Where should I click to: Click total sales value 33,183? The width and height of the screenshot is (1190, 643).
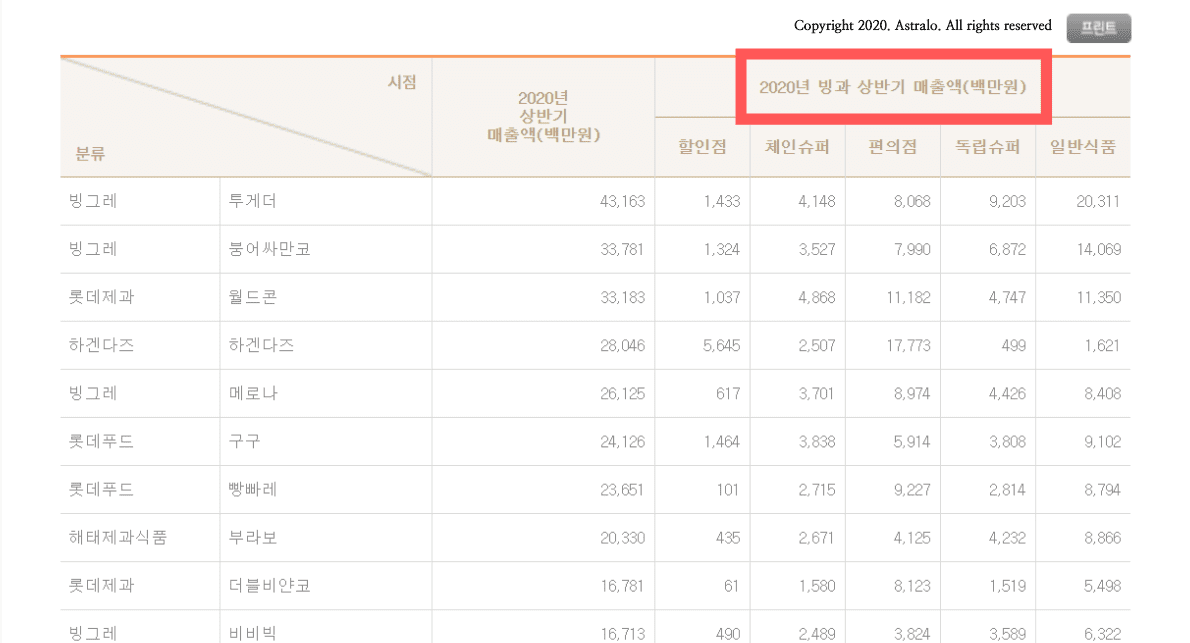click(x=622, y=298)
